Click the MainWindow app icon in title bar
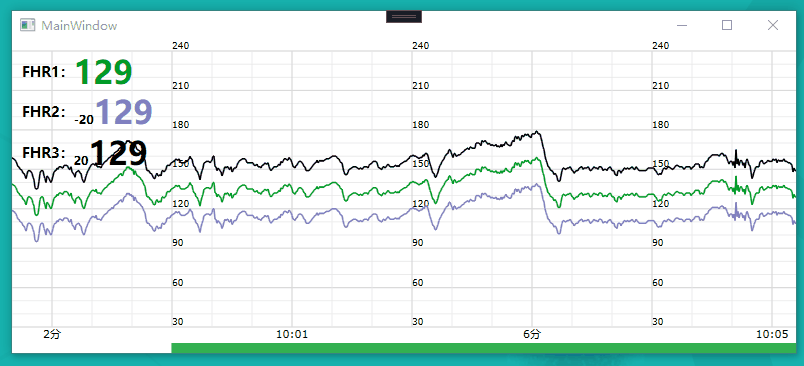This screenshot has height=366, width=804. click(27, 25)
